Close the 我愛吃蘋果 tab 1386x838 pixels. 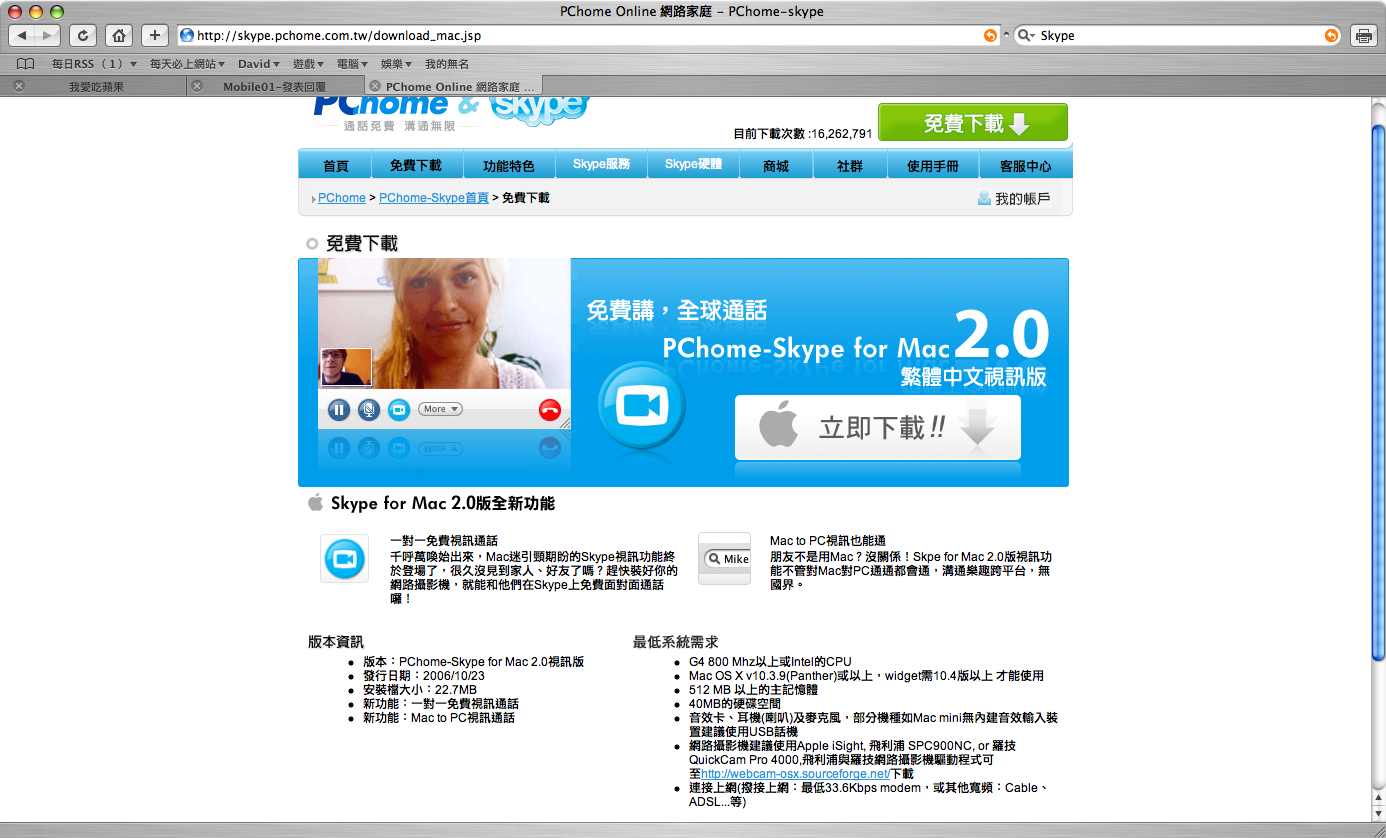point(19,86)
